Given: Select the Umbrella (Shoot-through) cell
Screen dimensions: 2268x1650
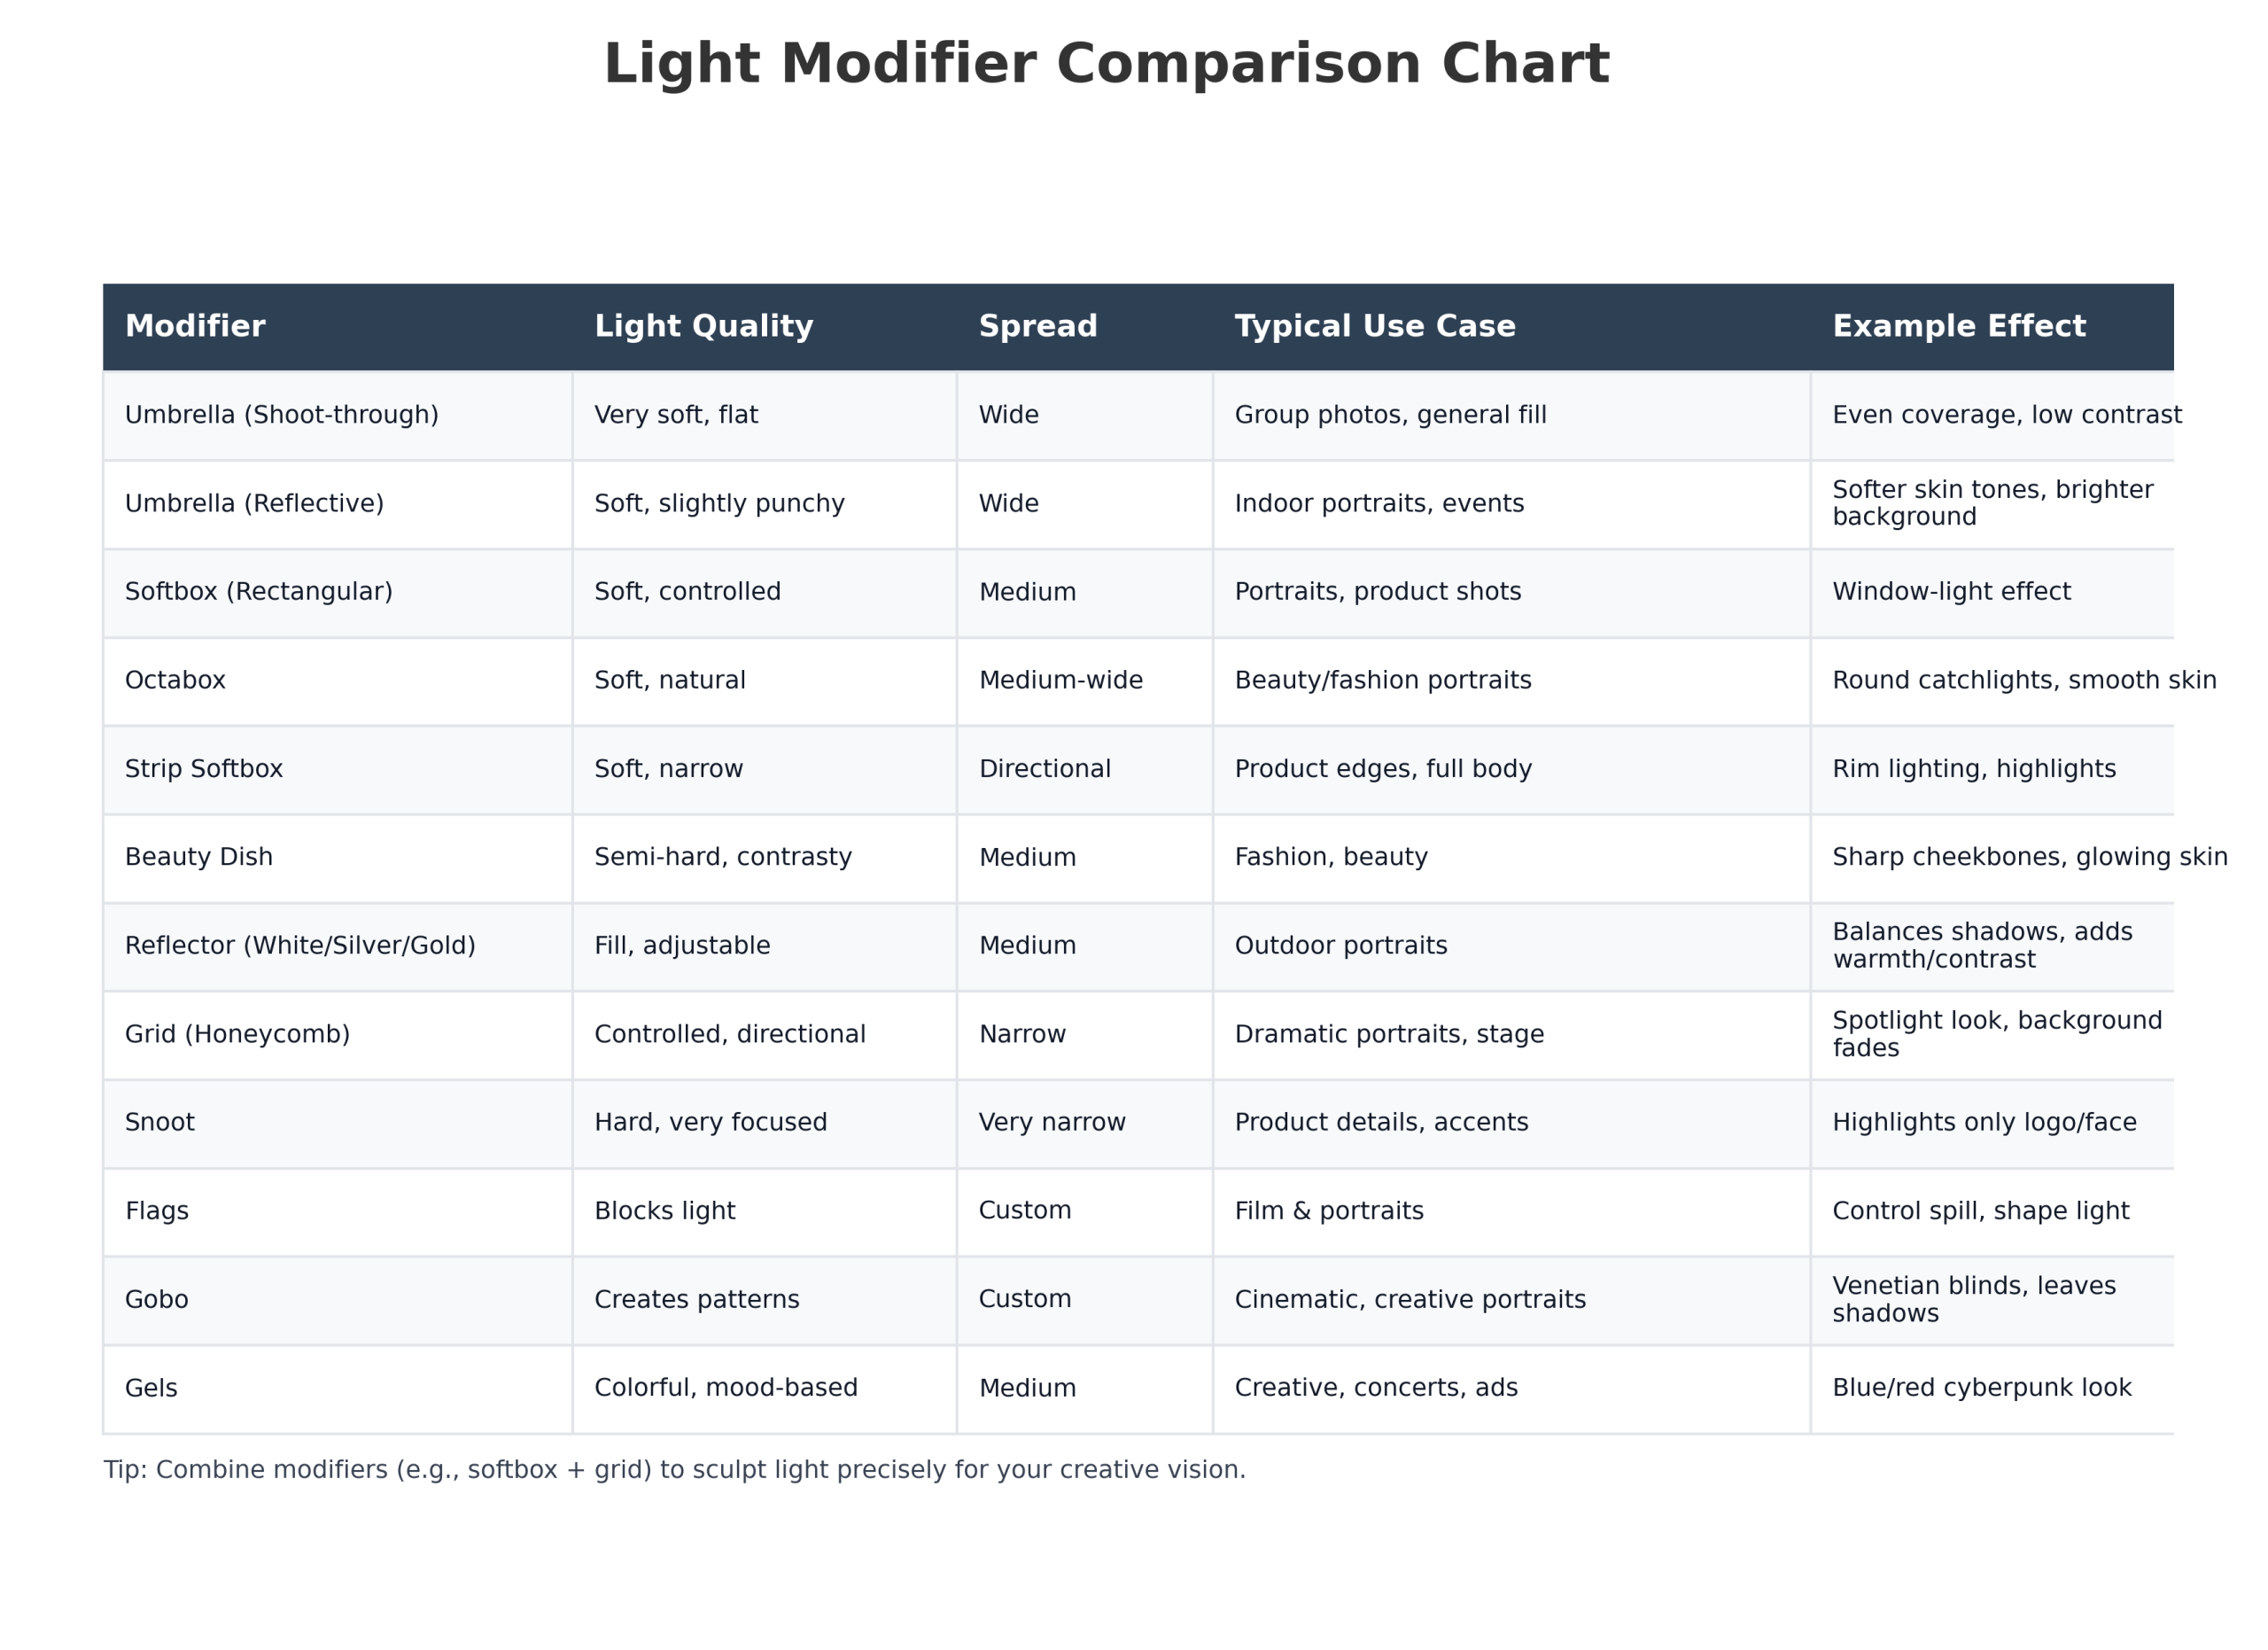Looking at the screenshot, I should click(281, 415).
